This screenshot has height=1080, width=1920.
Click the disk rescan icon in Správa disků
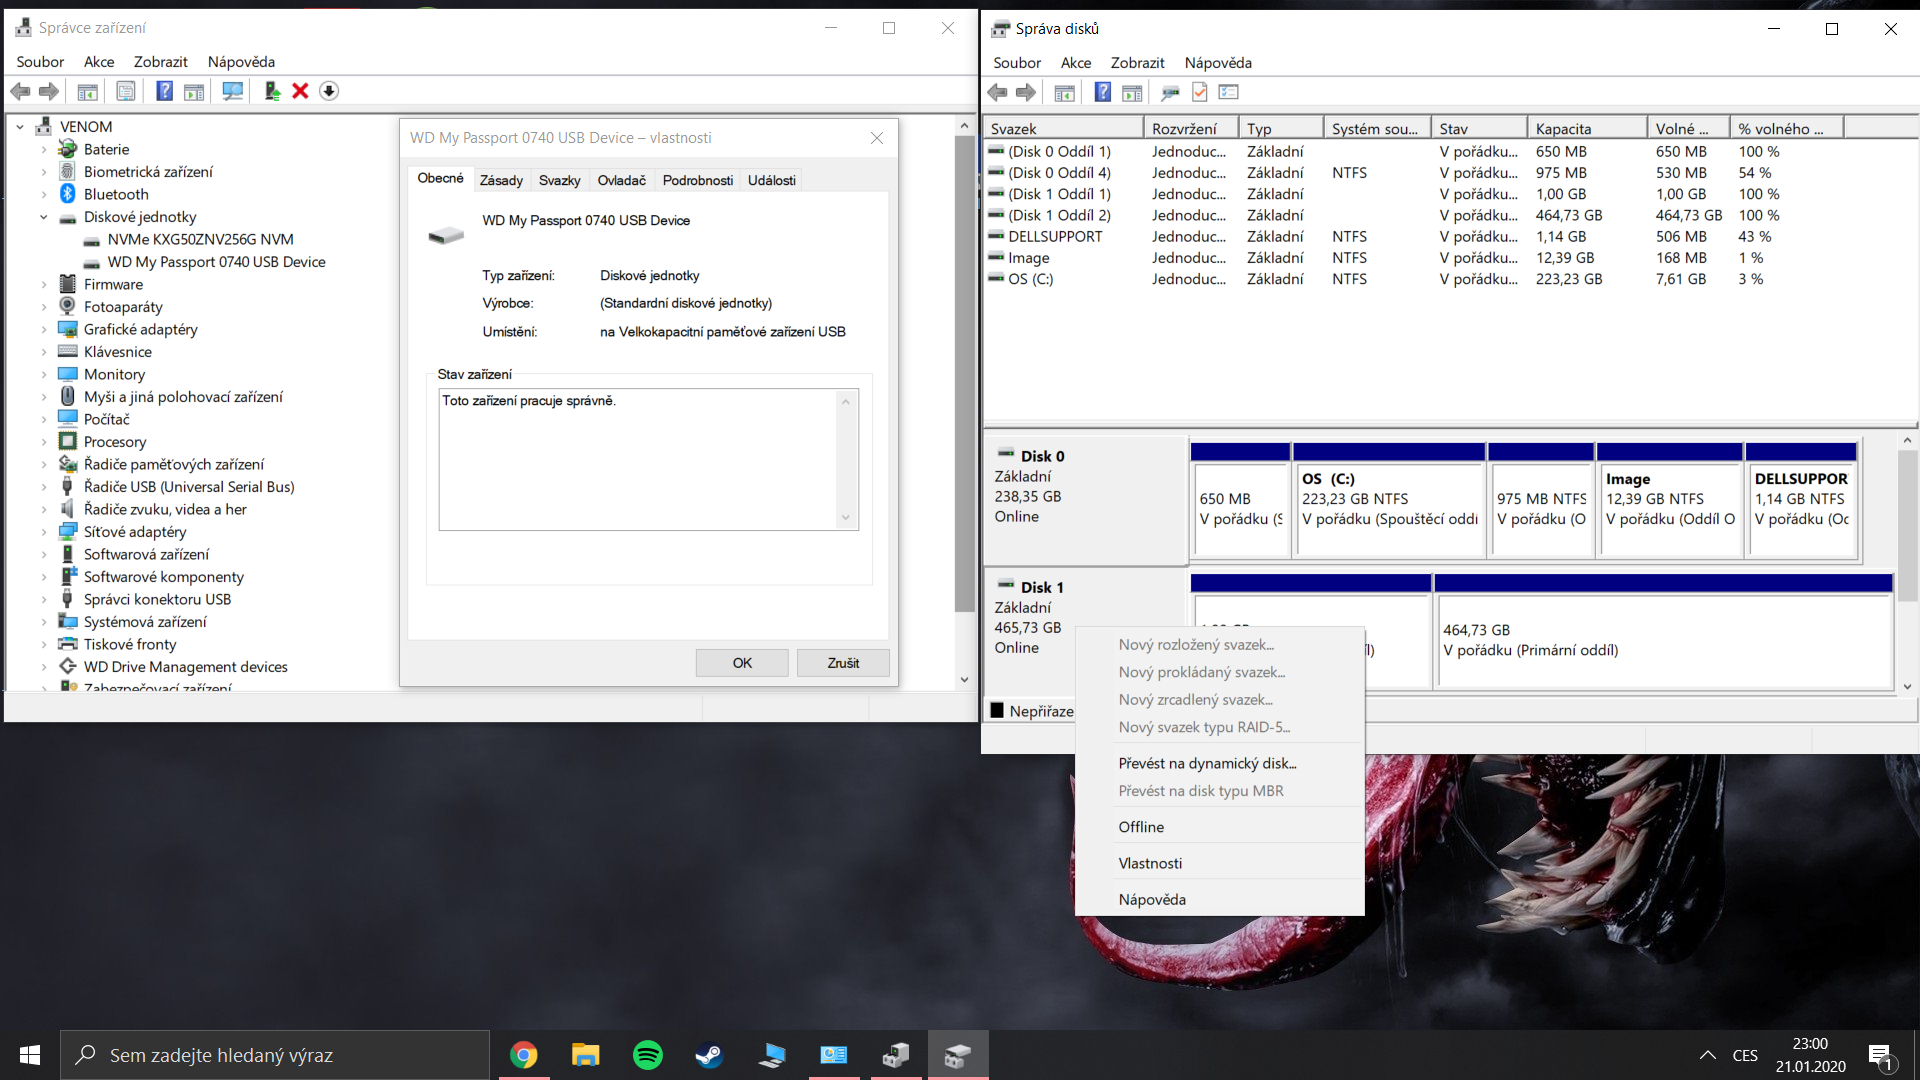1170,92
